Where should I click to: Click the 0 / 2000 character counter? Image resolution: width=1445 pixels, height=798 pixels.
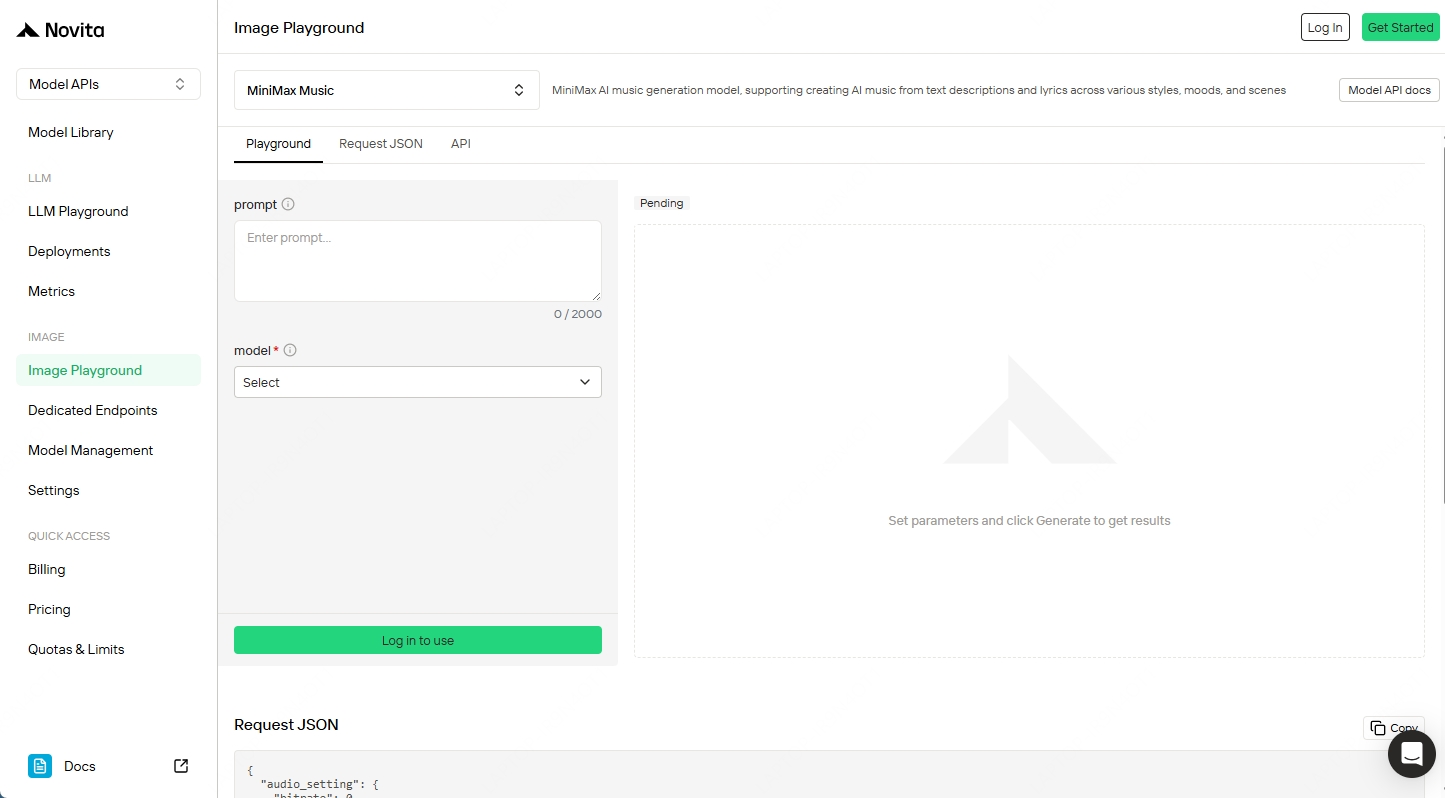(578, 314)
